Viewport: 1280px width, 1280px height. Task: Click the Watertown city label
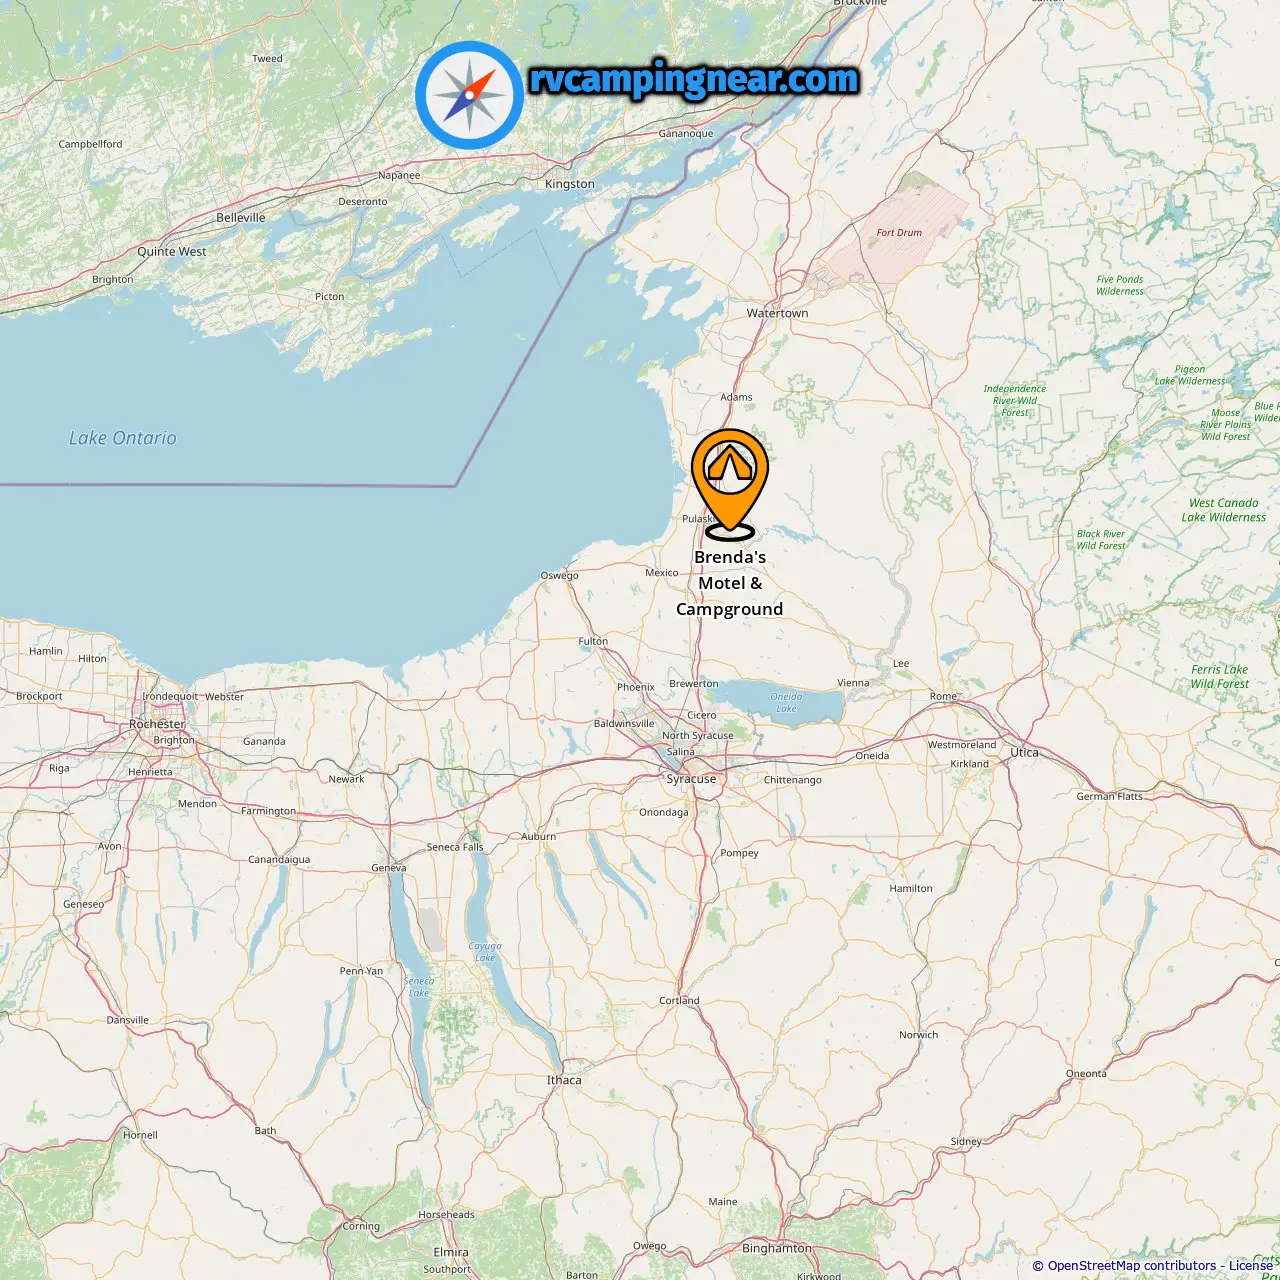pos(777,313)
